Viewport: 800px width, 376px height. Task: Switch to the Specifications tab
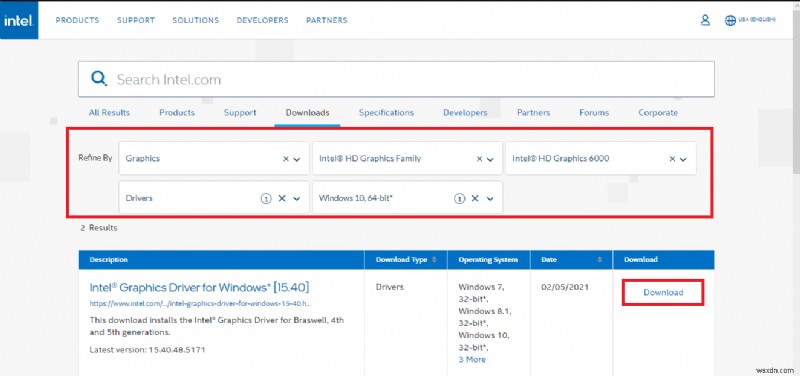click(386, 113)
